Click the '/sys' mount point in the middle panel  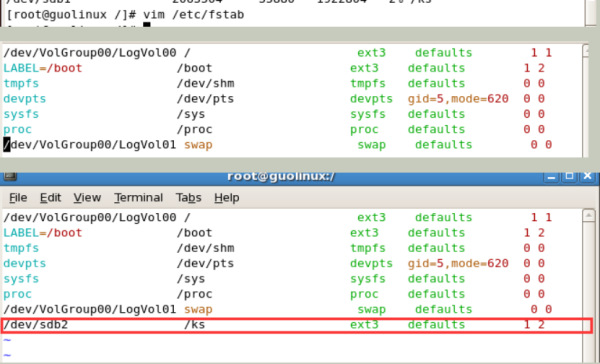coord(191,114)
